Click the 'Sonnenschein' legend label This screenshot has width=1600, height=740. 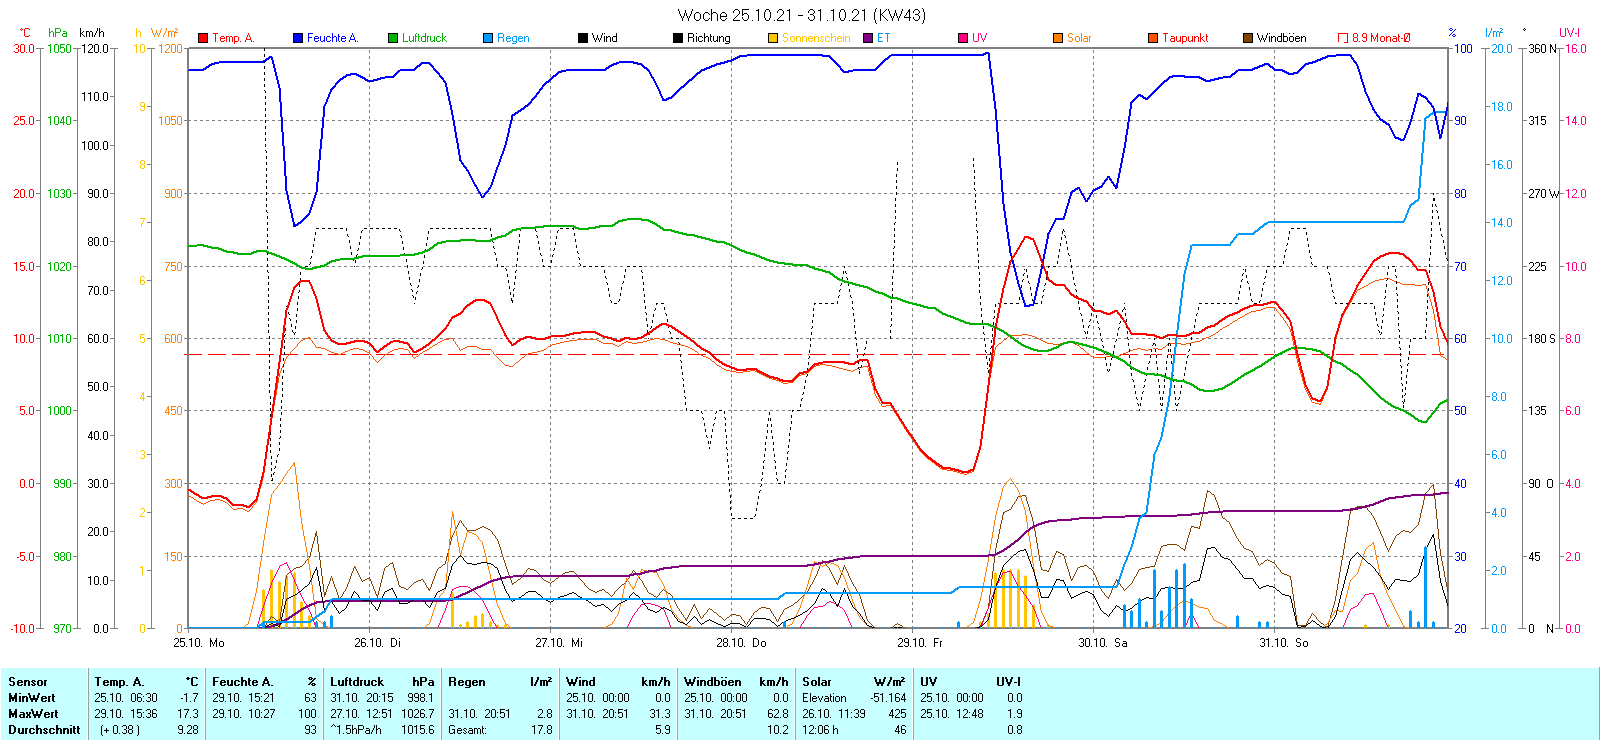[816, 38]
